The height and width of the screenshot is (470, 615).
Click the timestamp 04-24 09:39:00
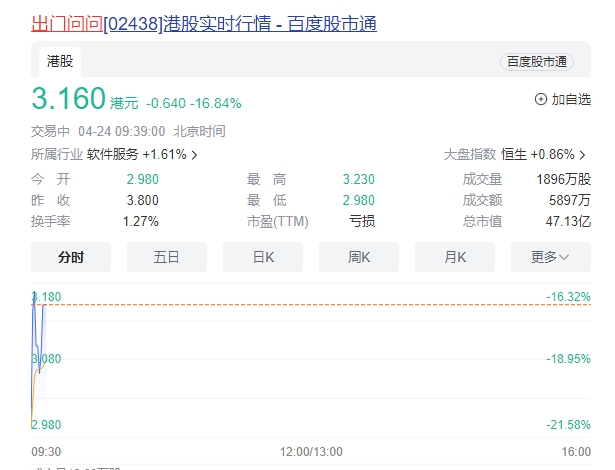click(x=122, y=131)
